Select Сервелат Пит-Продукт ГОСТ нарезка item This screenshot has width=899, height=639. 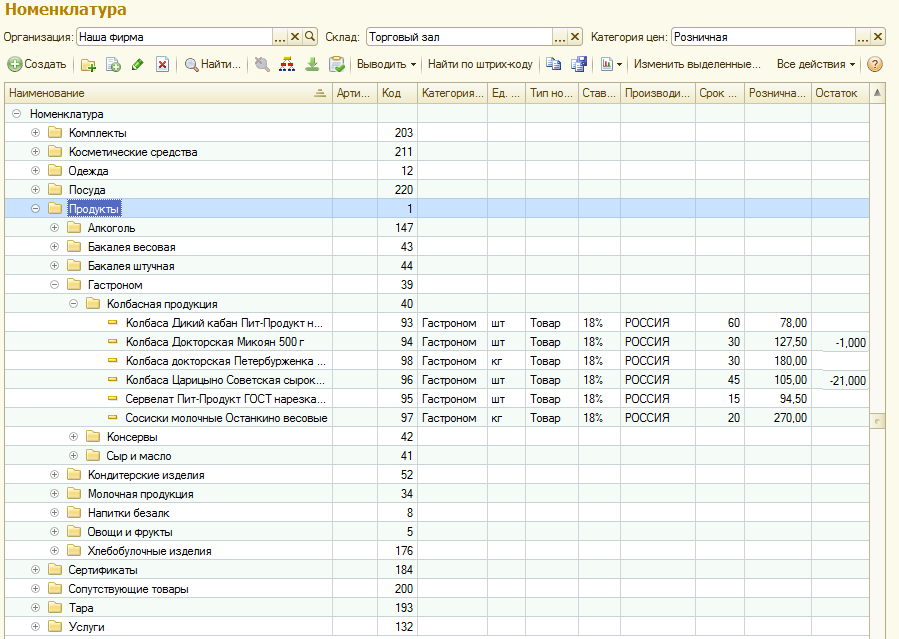(437, 398)
